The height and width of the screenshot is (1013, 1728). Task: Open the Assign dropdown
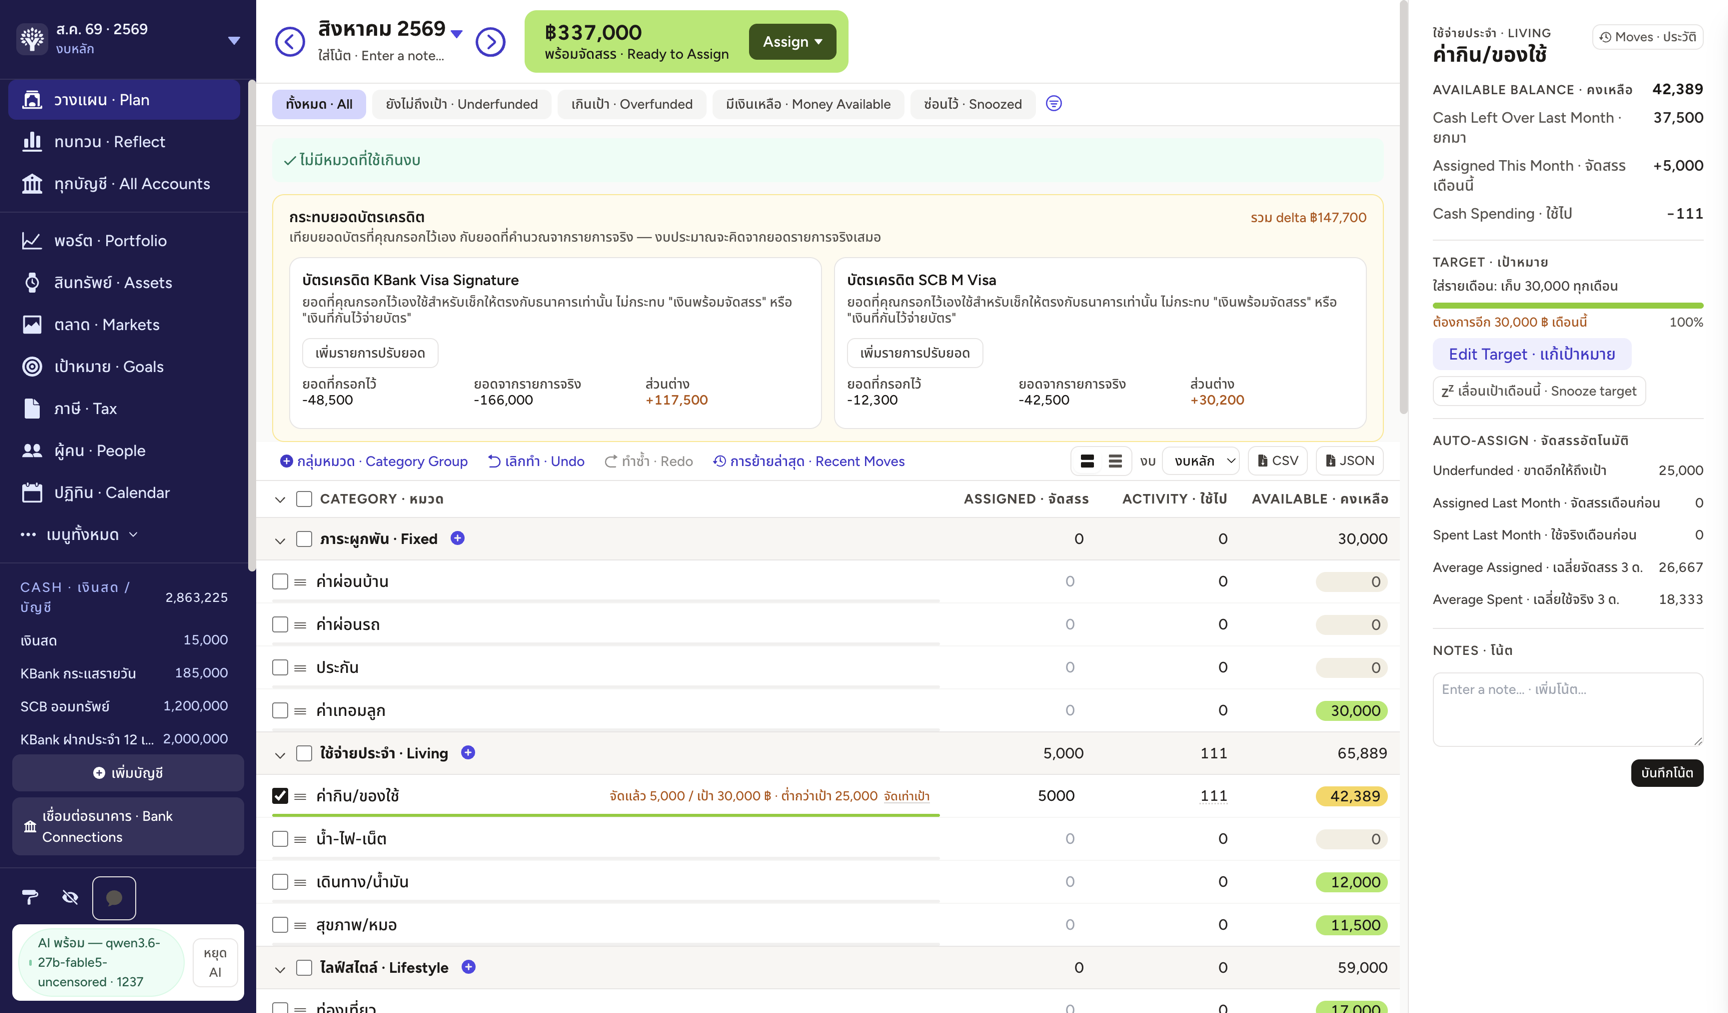pos(792,42)
